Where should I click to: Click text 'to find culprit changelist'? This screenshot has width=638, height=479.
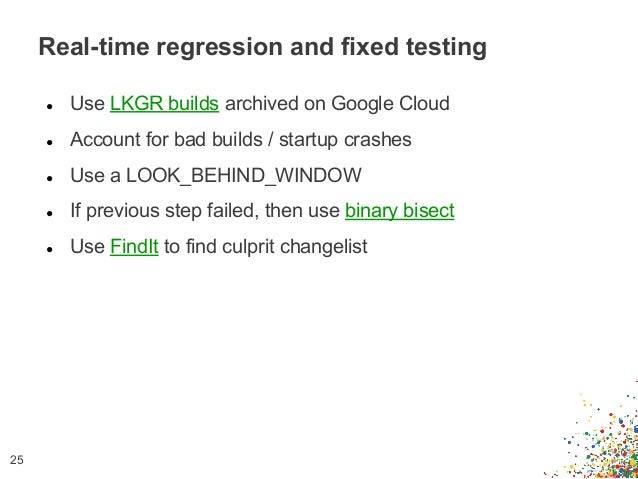(266, 246)
